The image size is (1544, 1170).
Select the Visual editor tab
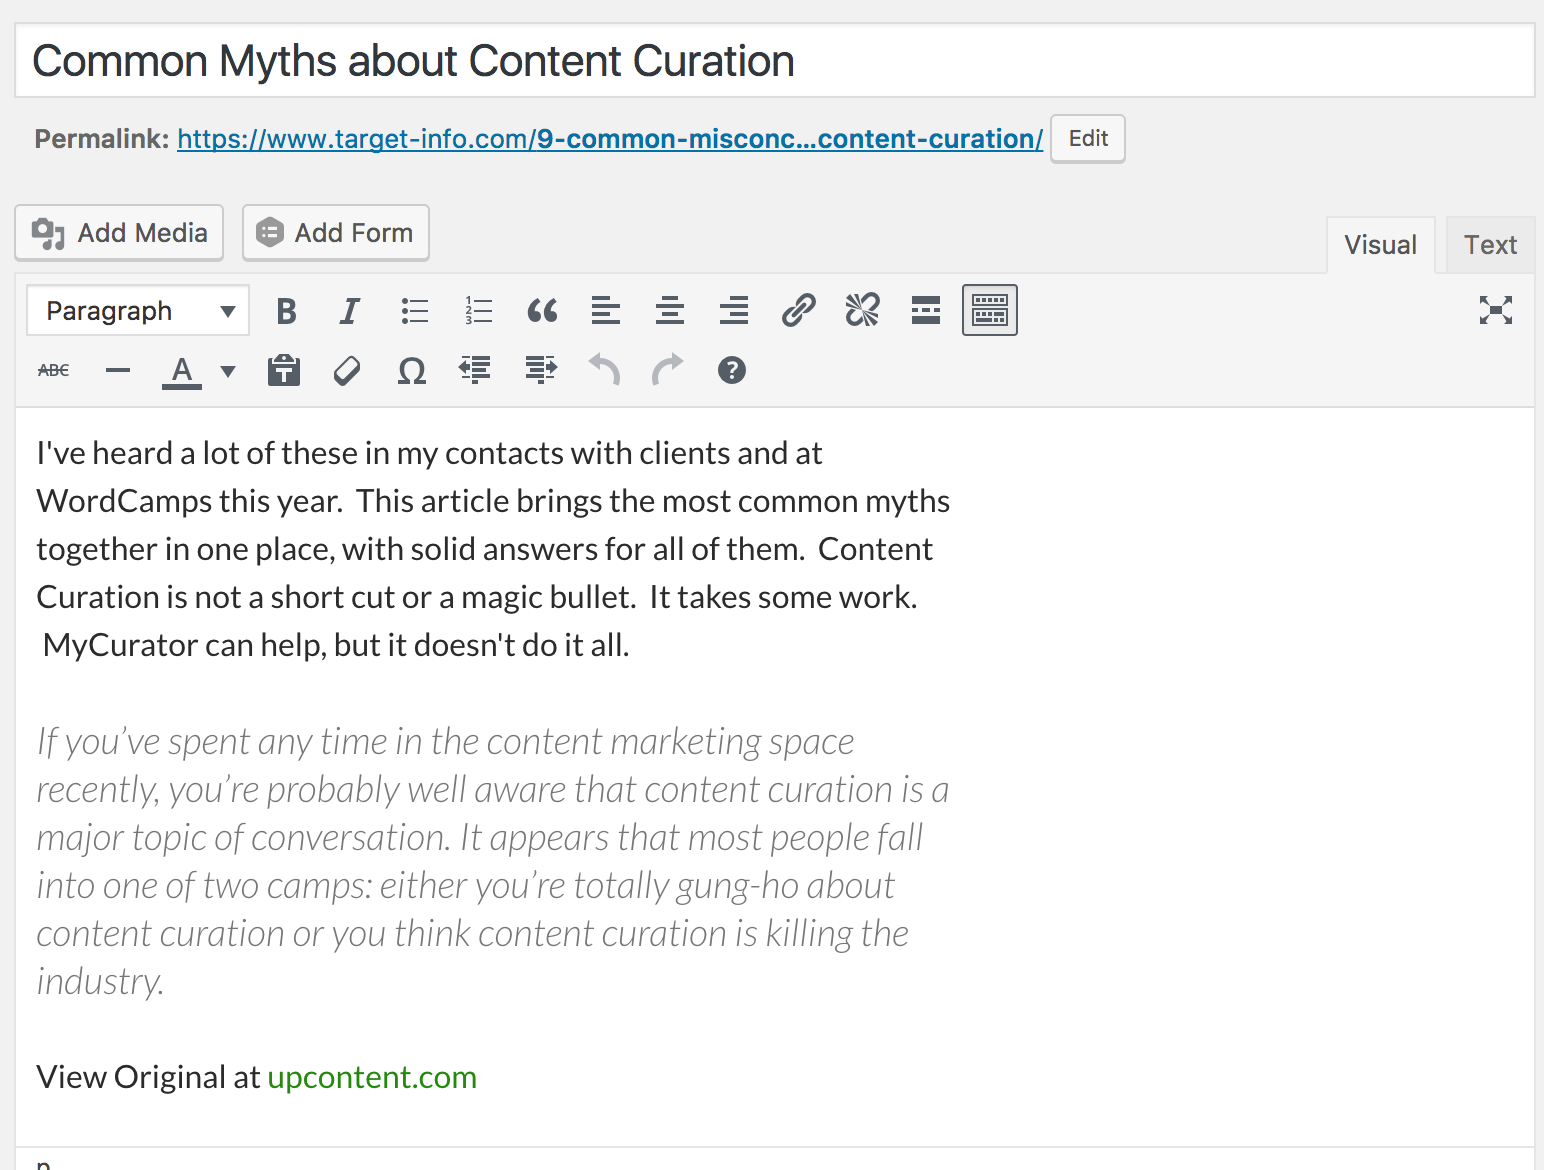point(1380,245)
